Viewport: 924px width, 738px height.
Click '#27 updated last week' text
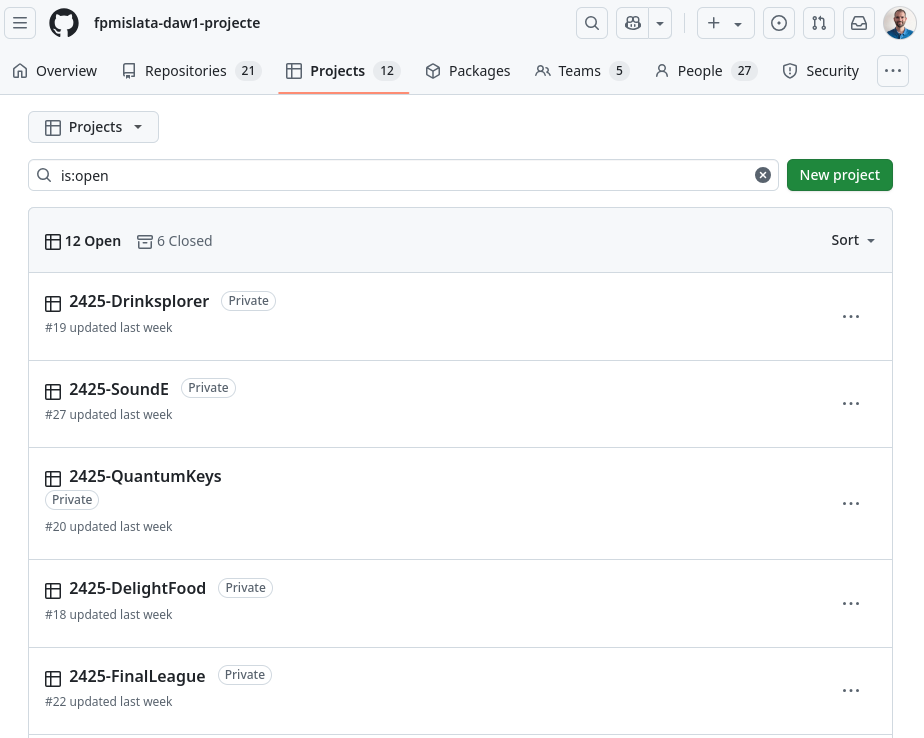[108, 415]
